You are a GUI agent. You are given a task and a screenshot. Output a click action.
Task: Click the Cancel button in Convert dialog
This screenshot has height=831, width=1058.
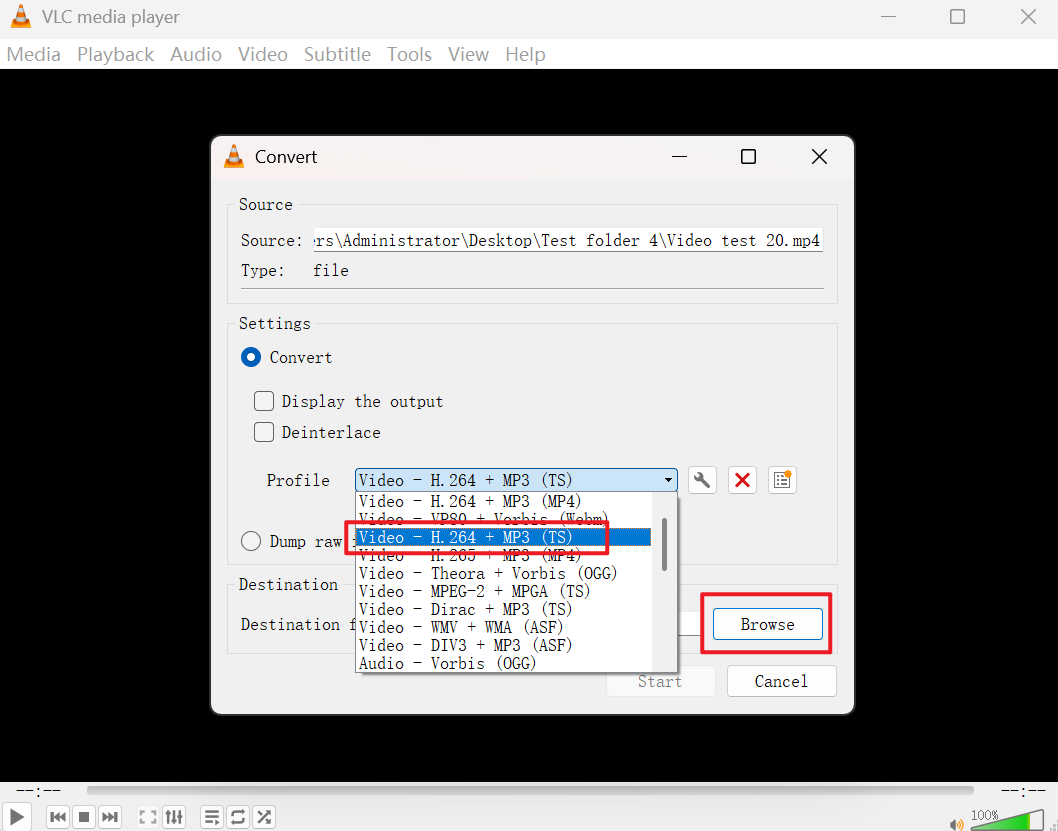781,681
